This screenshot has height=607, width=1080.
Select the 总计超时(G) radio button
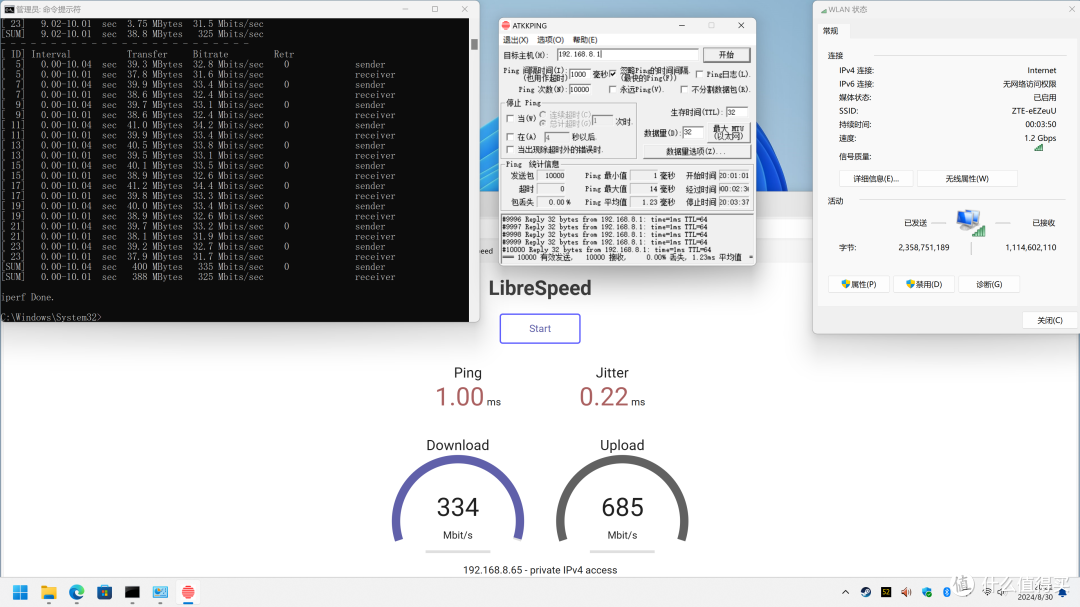(x=543, y=123)
